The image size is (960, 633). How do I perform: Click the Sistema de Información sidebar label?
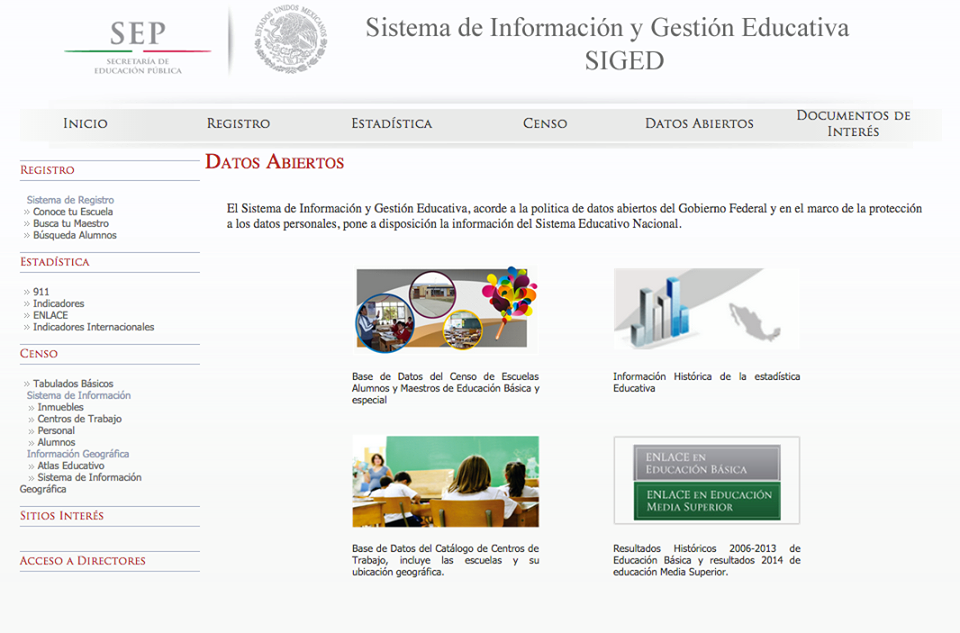pos(79,395)
